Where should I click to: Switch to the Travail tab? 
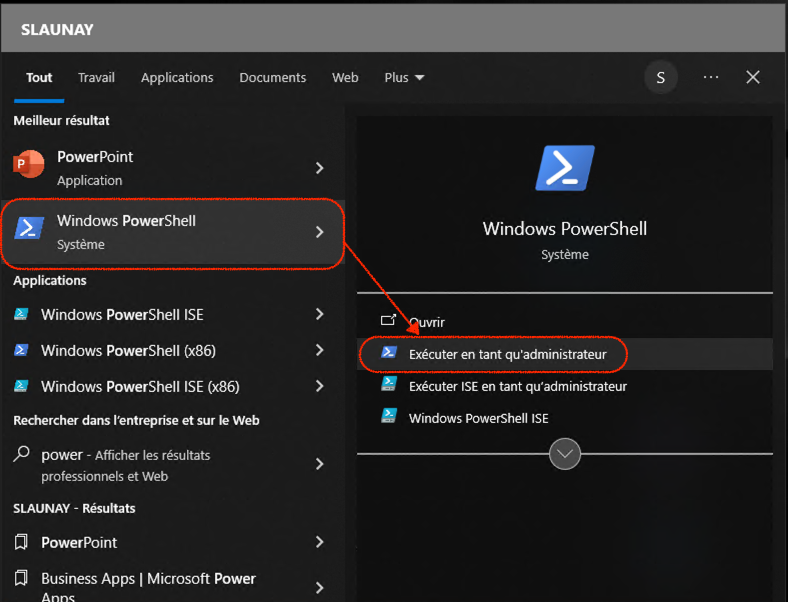click(x=96, y=77)
